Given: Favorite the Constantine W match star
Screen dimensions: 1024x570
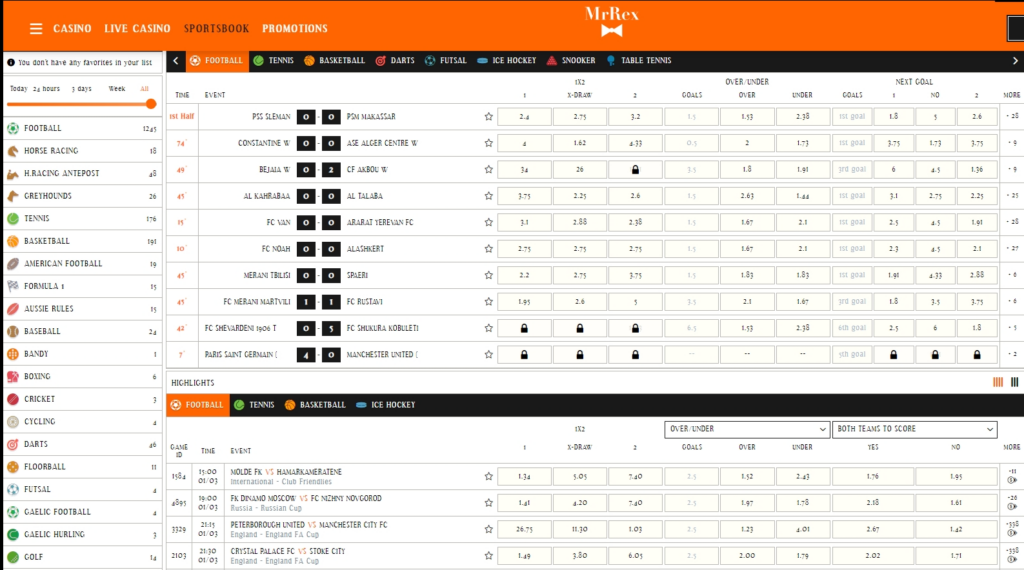Looking at the screenshot, I should coord(488,143).
